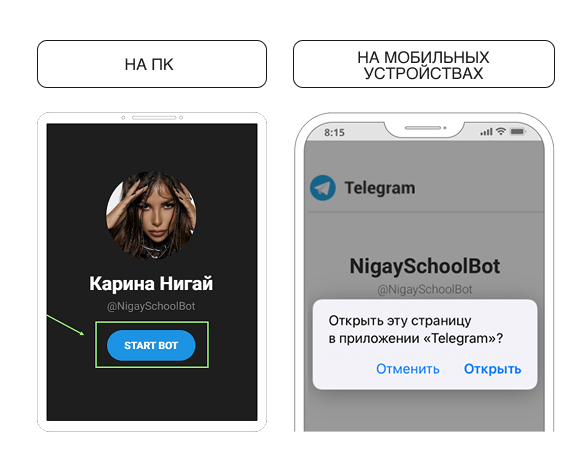Click the NigaySchoolBot title on phone

425,266
